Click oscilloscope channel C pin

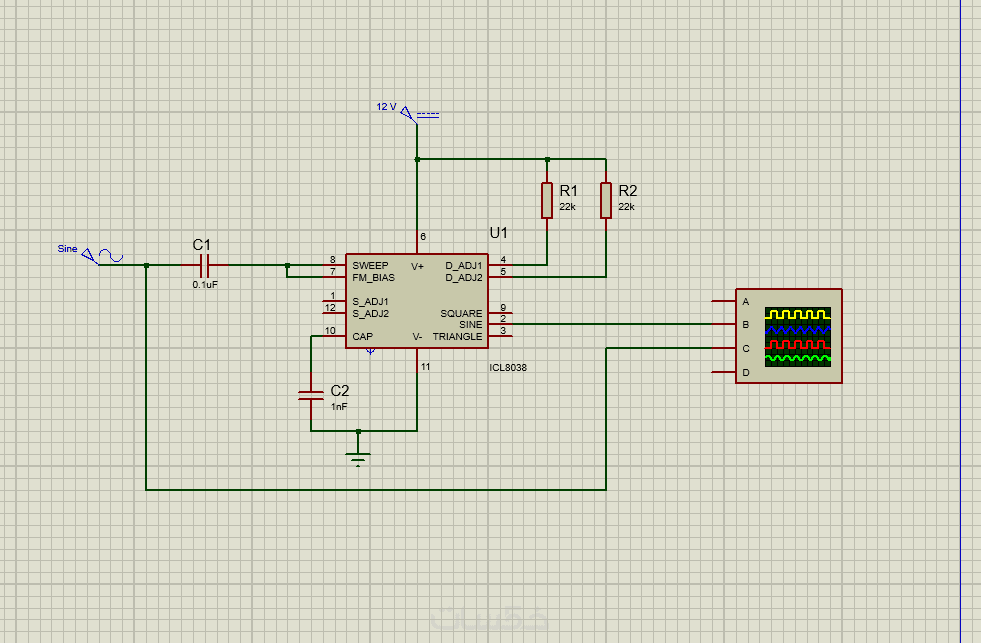(724, 348)
